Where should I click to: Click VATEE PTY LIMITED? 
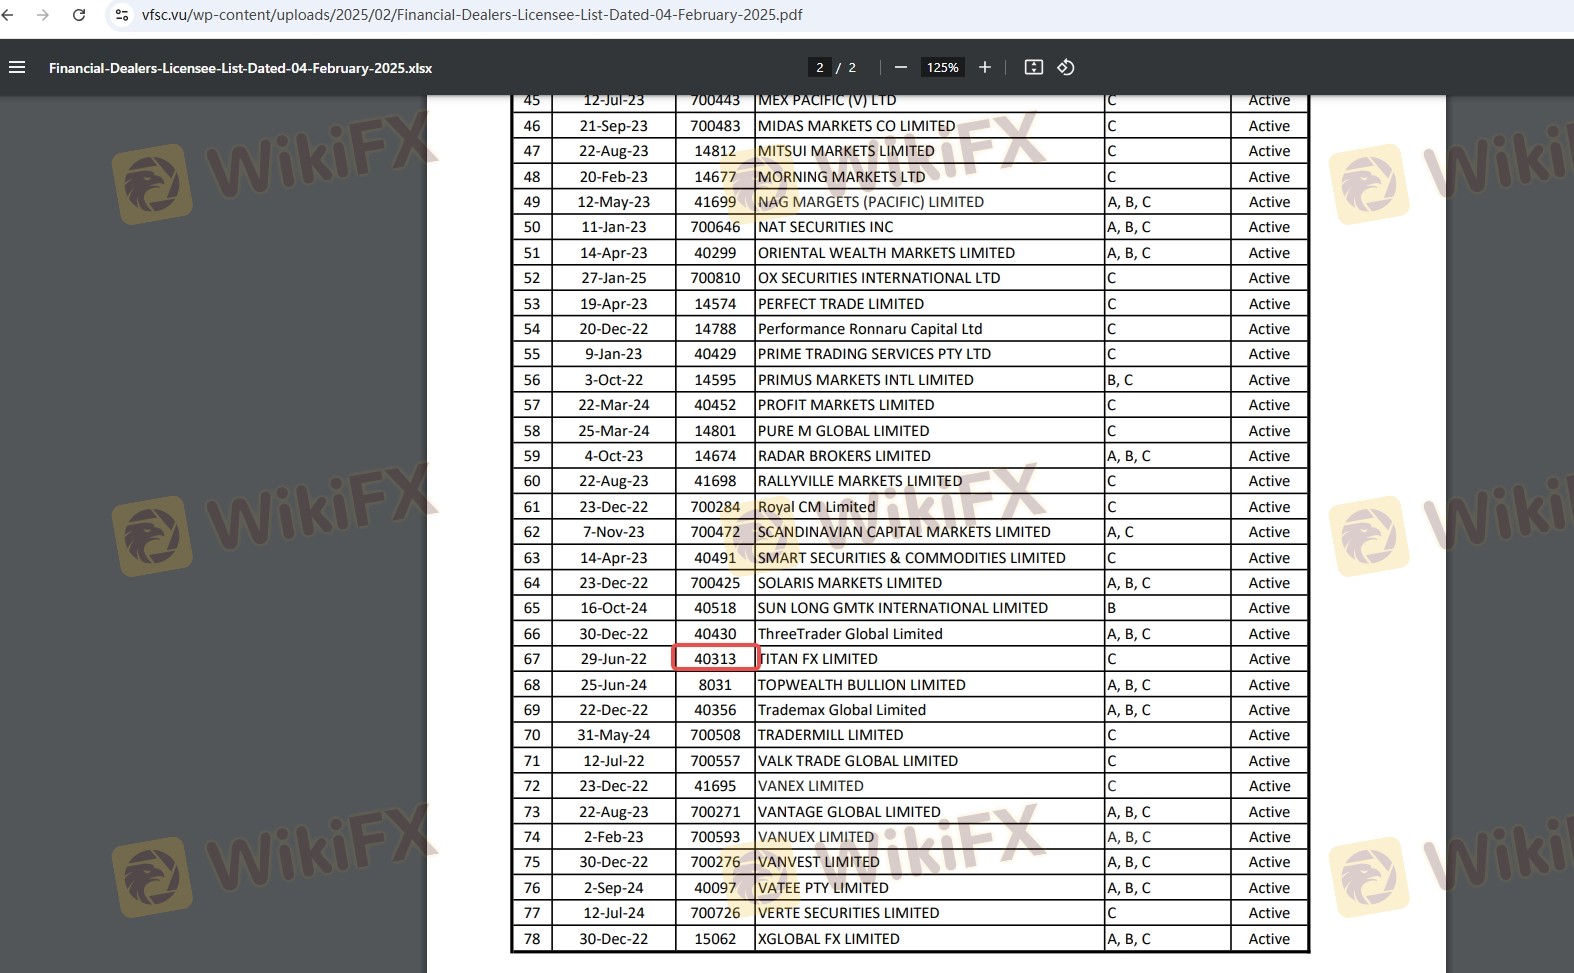pyautogui.click(x=823, y=888)
